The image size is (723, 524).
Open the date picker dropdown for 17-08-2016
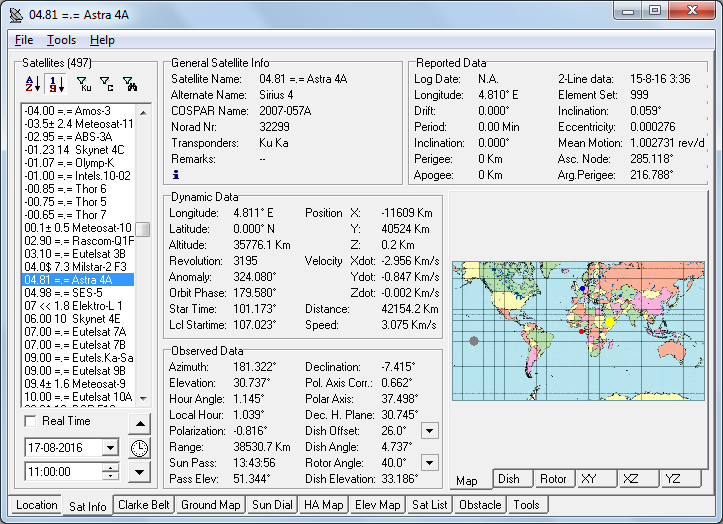[x=110, y=447]
